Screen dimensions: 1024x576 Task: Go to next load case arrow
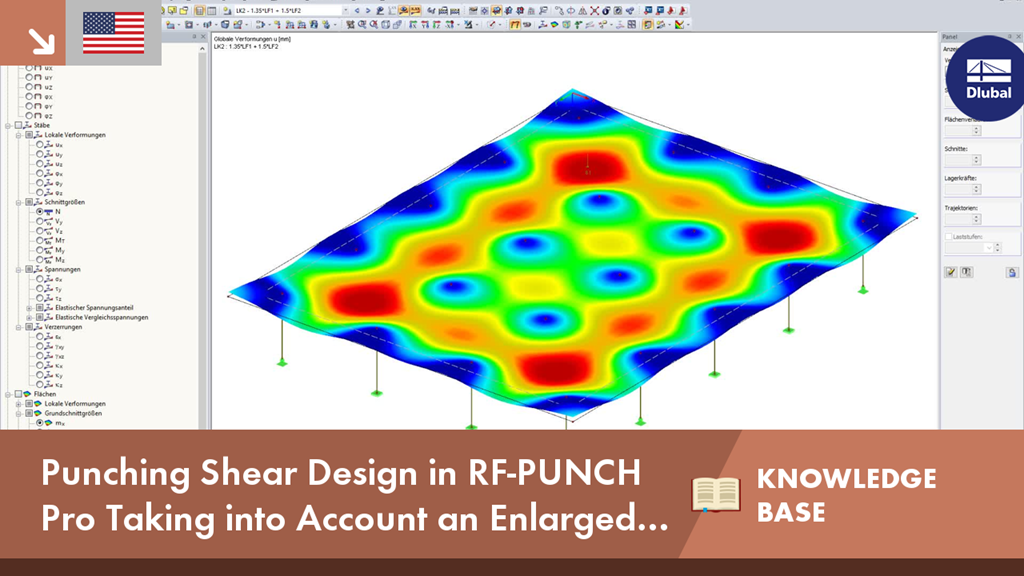click(368, 10)
